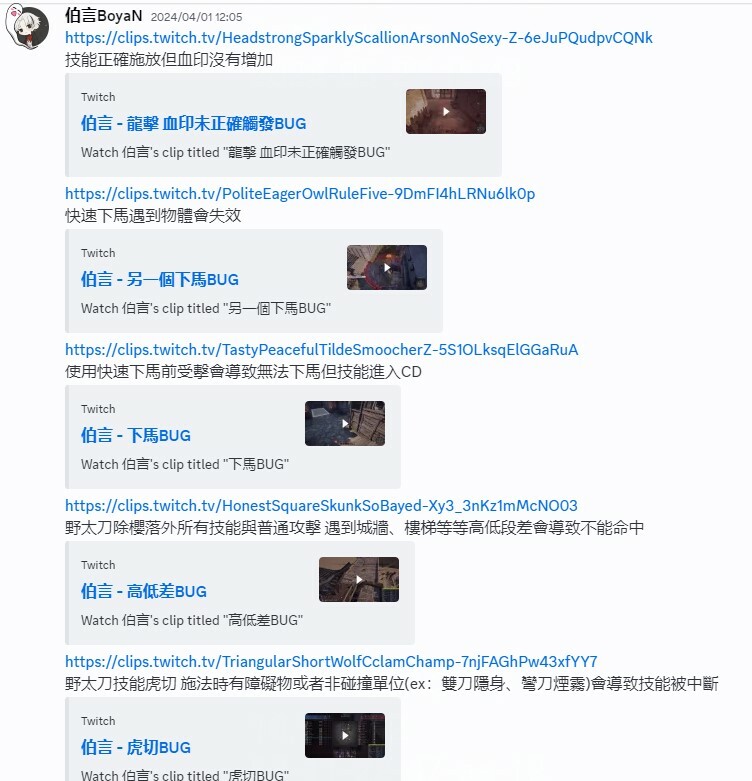Open embed title 伯言 - 下馬BUG
This screenshot has width=752, height=781.
[x=136, y=435]
